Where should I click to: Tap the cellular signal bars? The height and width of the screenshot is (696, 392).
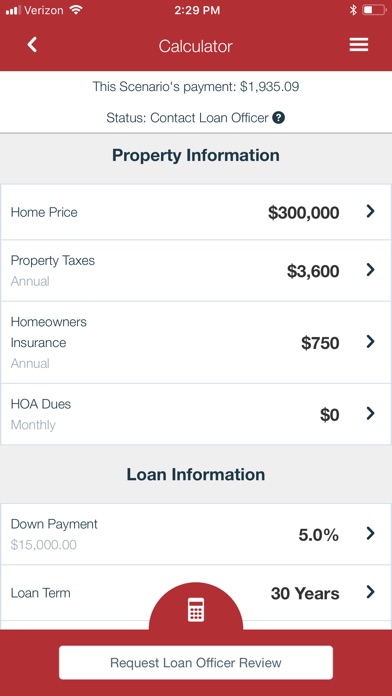pos(13,11)
